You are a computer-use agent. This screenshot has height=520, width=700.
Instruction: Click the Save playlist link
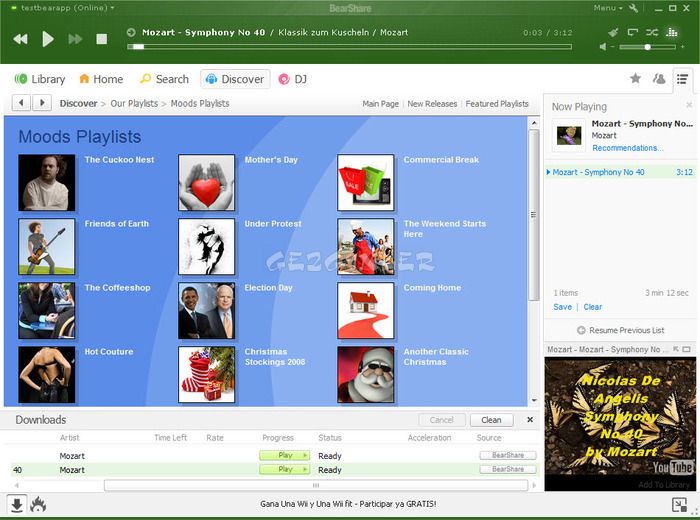point(562,307)
